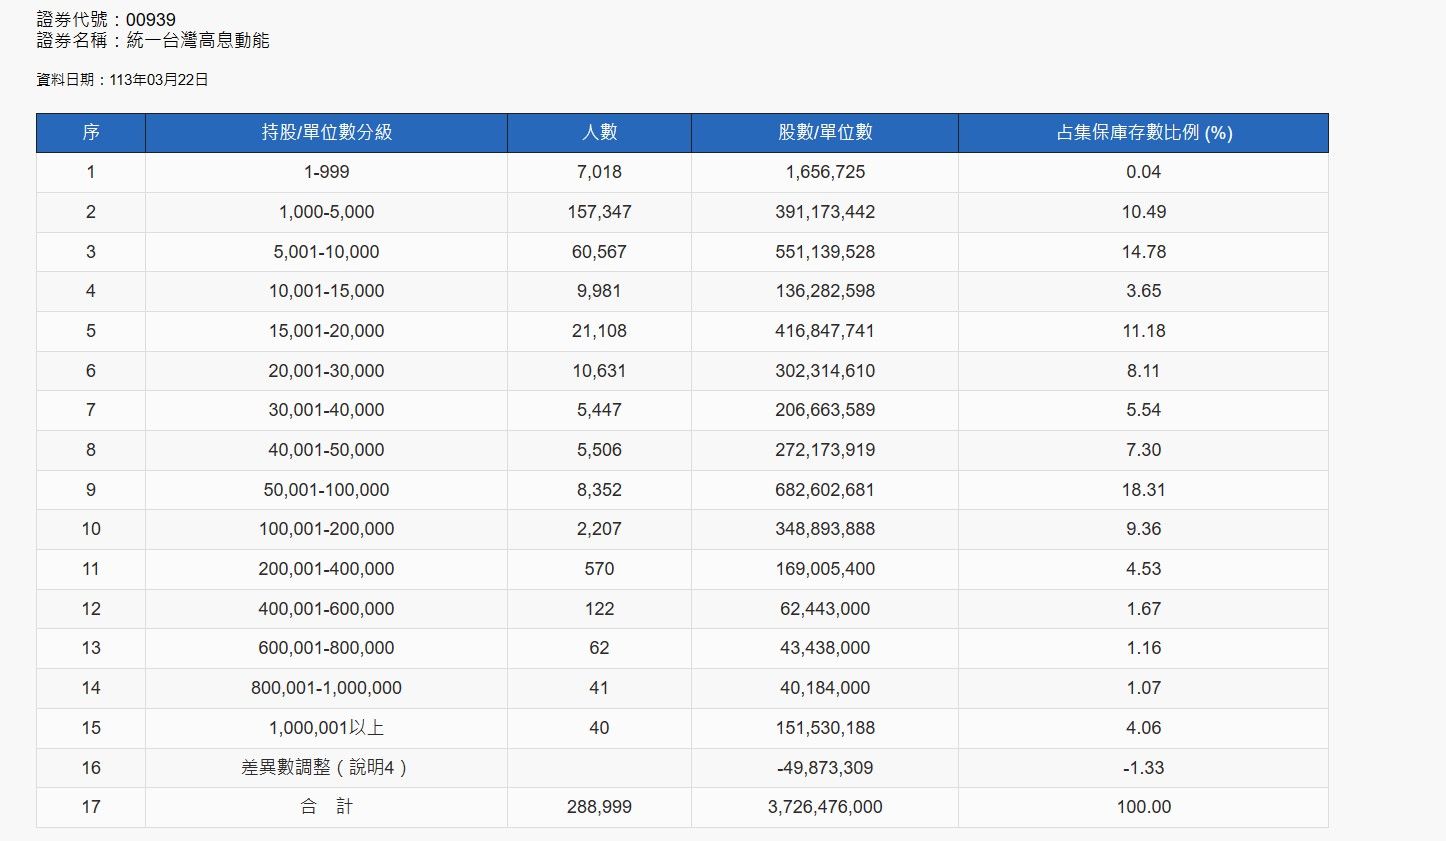The height and width of the screenshot is (841, 1446).
Task: Click share count 151,530,188
Action: (x=825, y=728)
